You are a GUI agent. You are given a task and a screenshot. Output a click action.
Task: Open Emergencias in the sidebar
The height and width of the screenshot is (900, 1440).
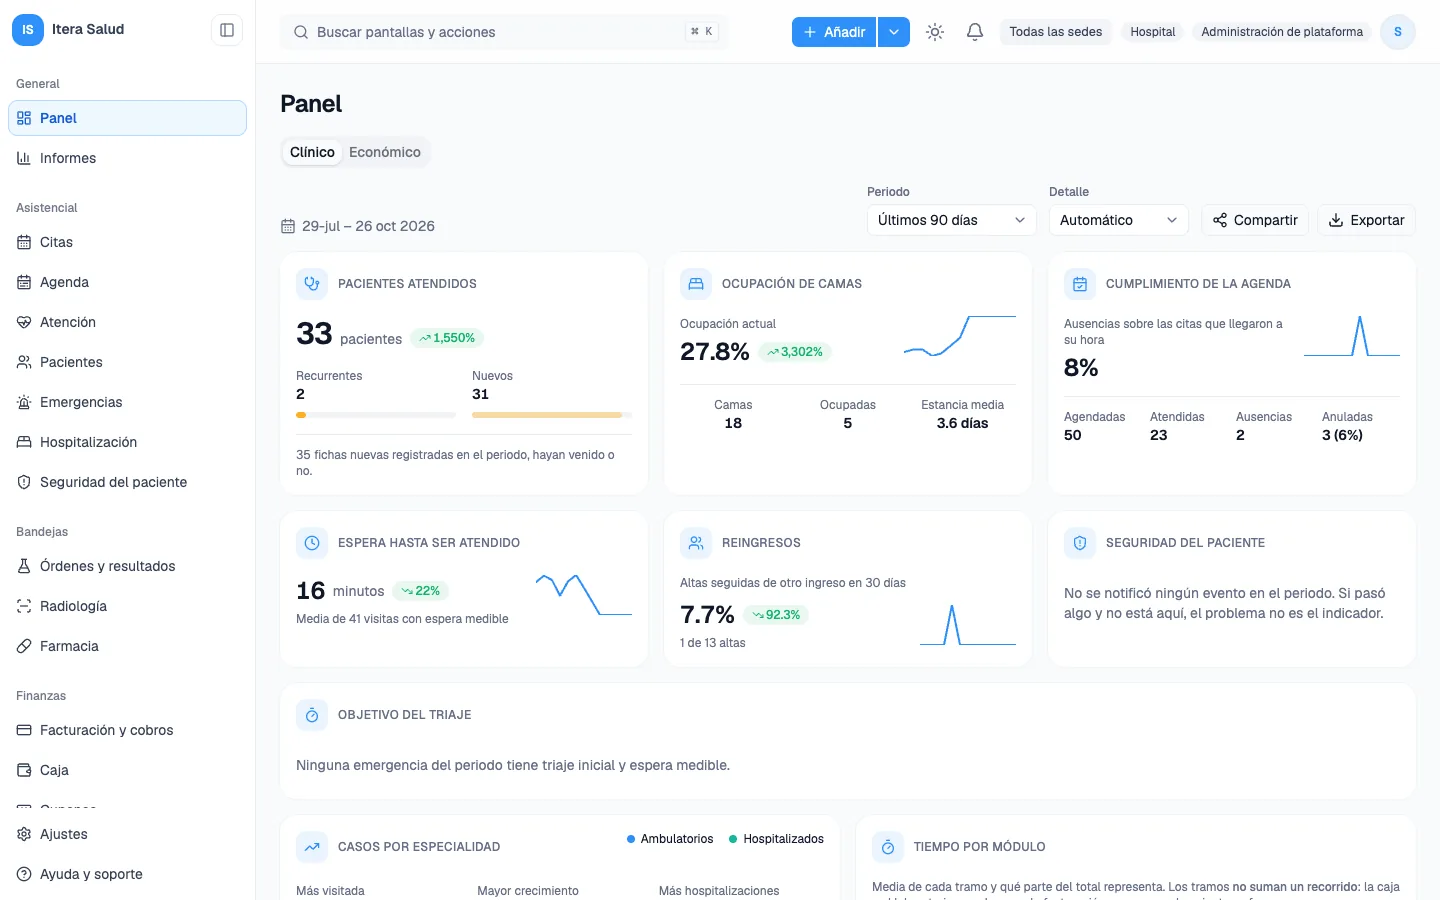pyautogui.click(x=127, y=402)
